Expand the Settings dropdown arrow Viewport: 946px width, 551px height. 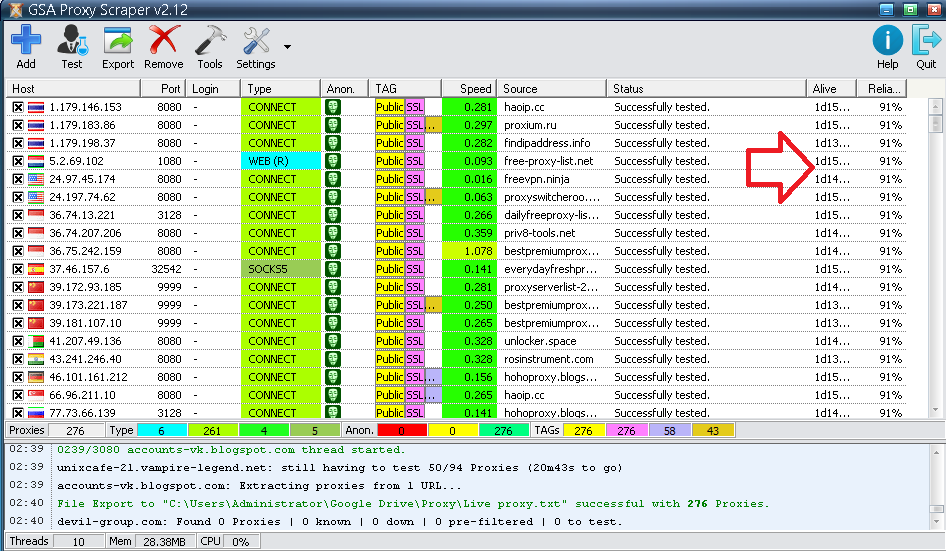coord(287,47)
